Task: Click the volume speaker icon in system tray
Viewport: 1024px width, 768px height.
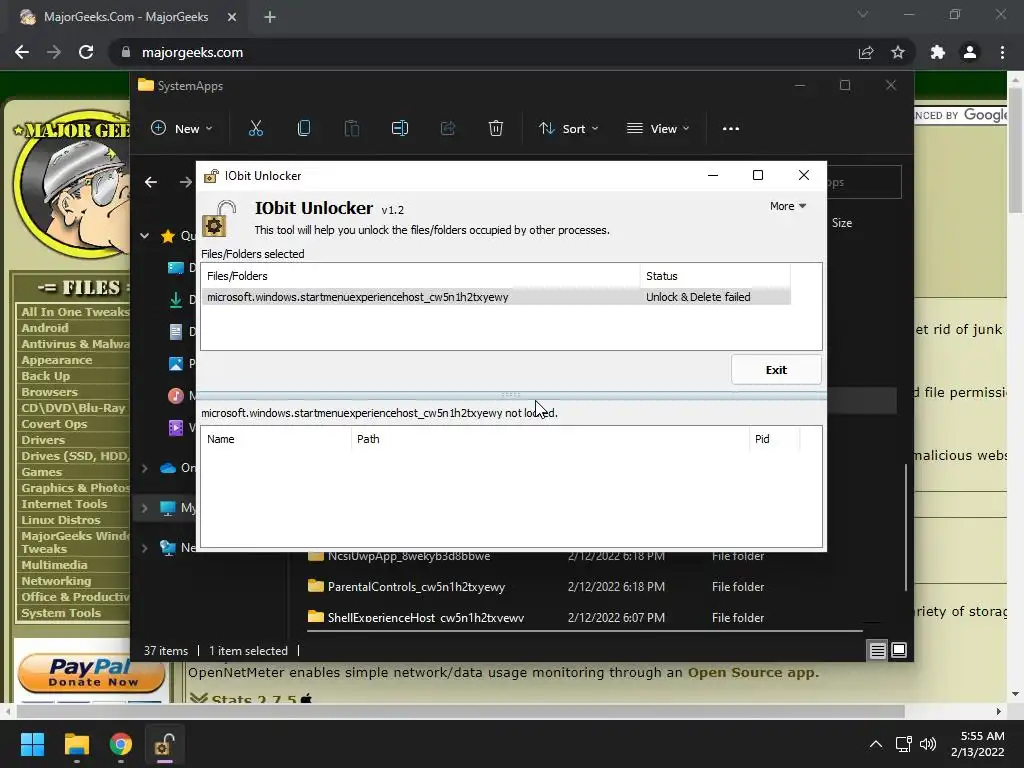Action: click(927, 744)
